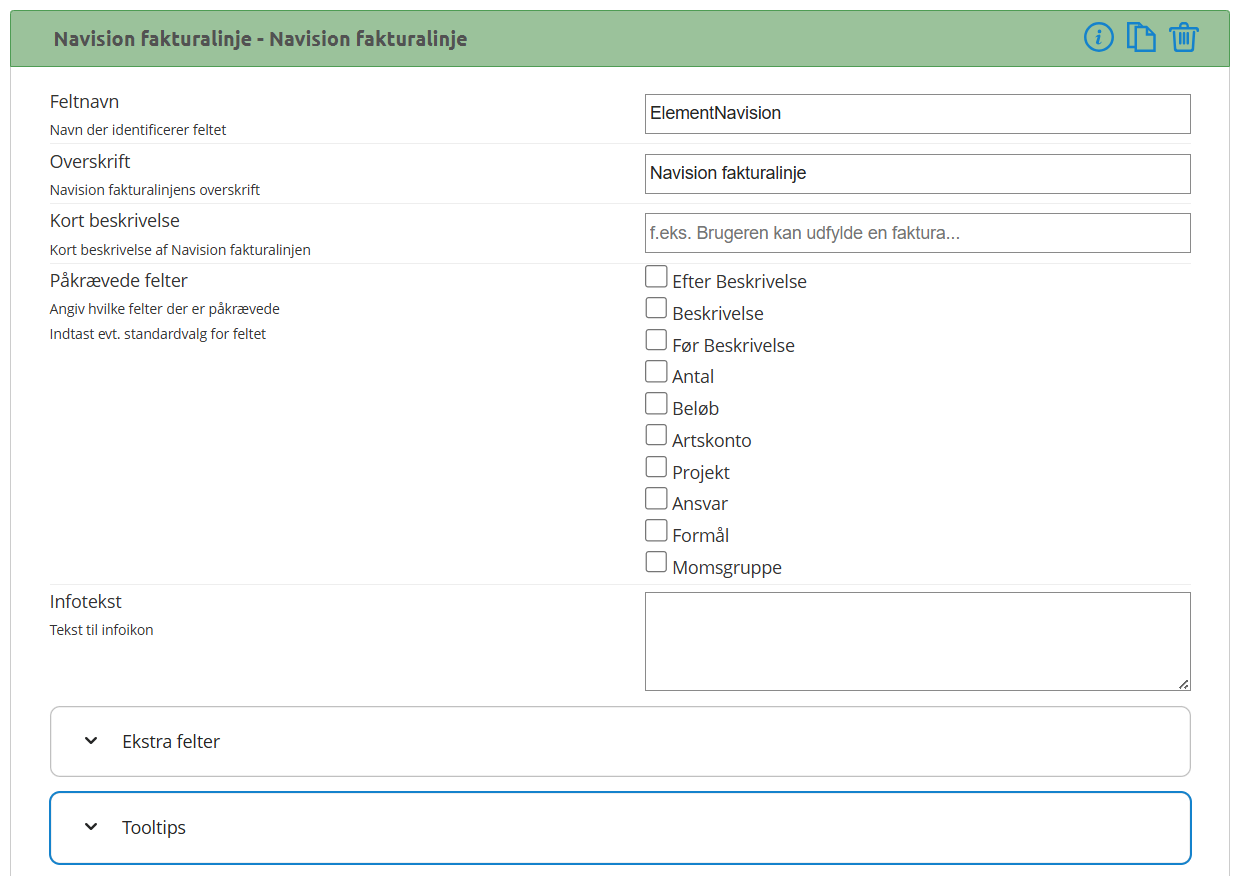
Task: Click inside the Infotekst textarea
Action: (x=917, y=641)
